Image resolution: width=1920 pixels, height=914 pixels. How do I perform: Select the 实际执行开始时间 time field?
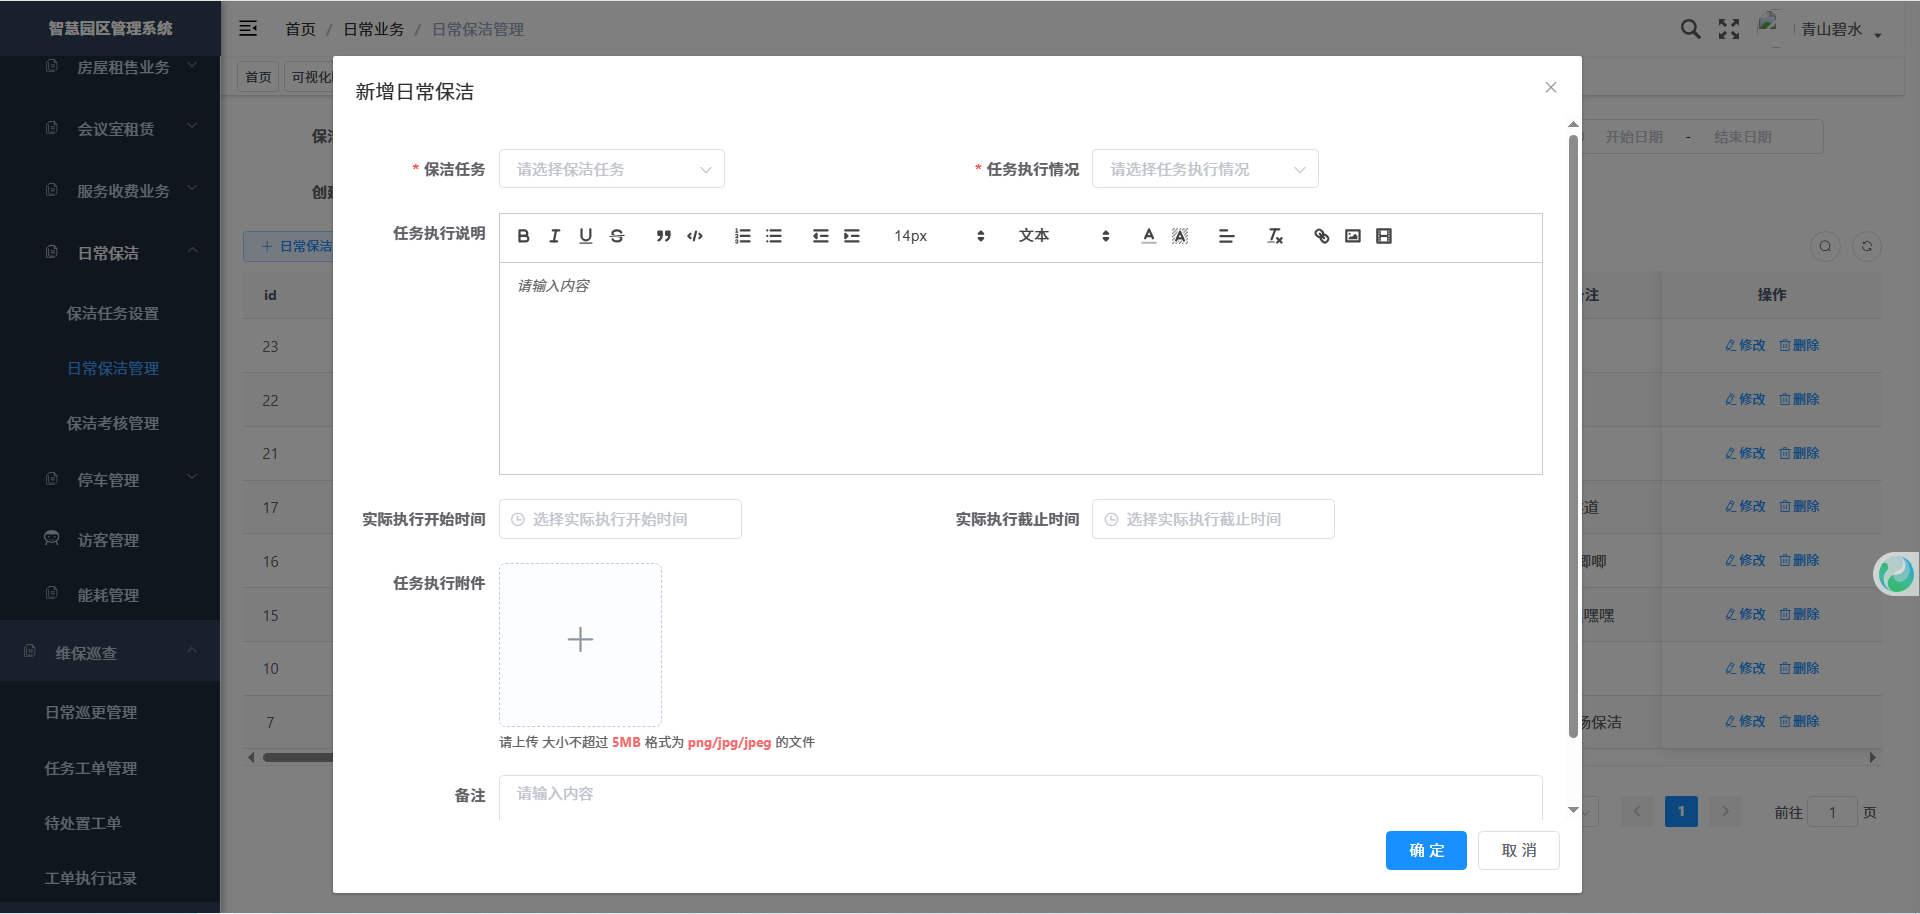point(620,519)
